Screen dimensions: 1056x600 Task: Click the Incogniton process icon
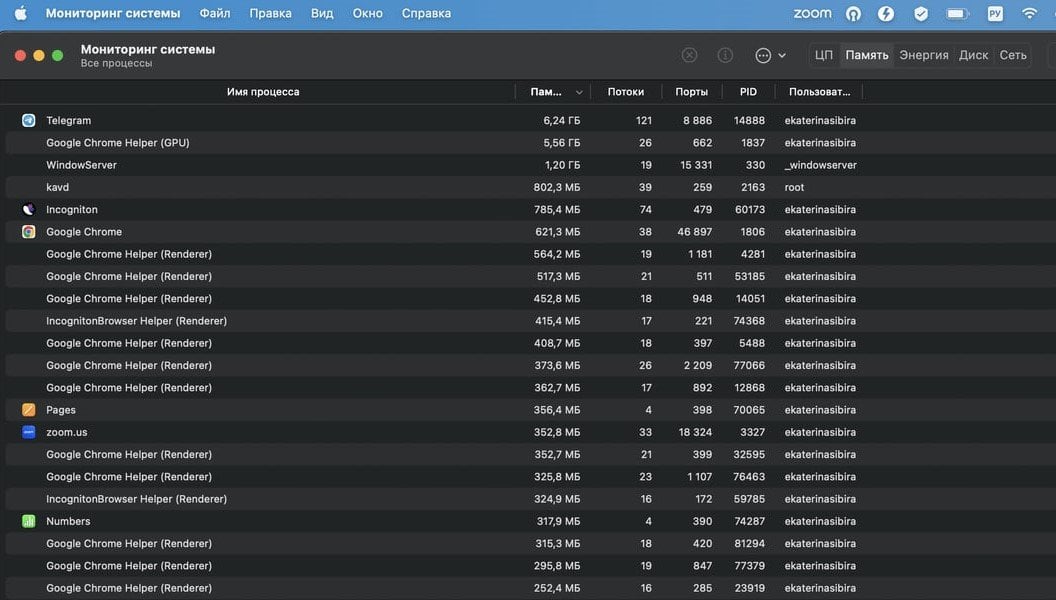28,210
